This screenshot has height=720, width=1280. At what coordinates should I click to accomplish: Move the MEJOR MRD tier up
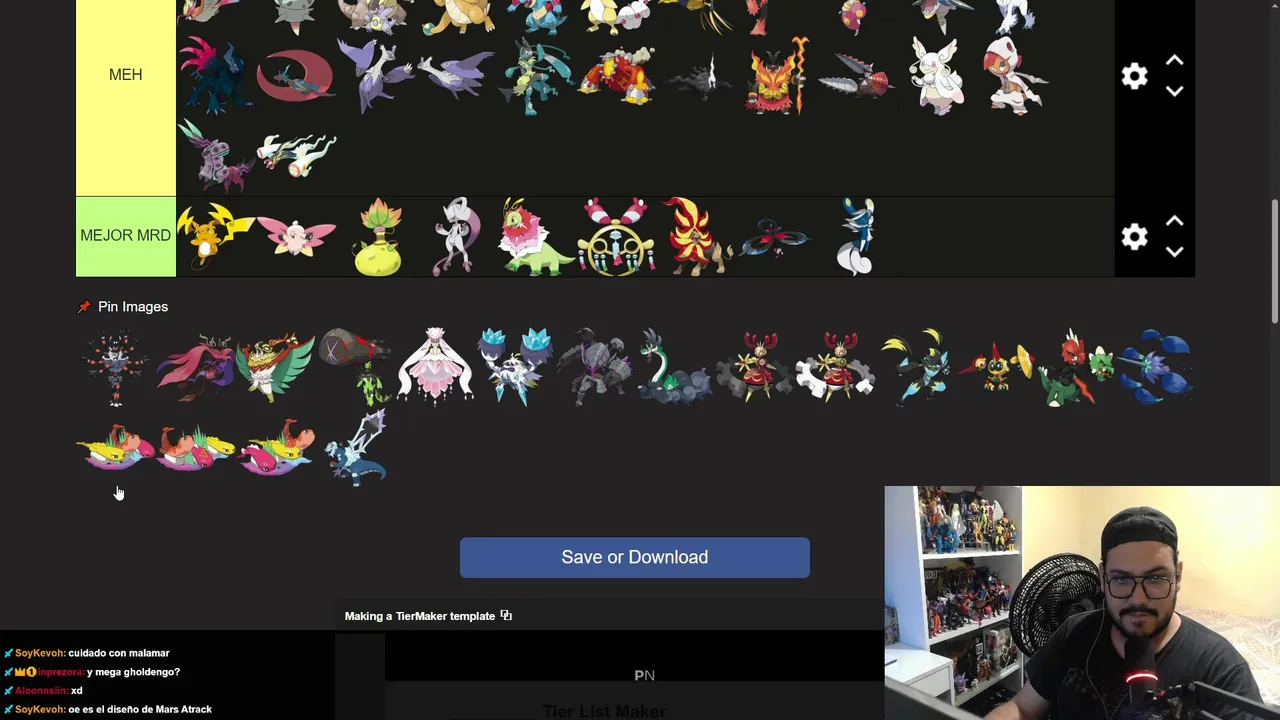(1174, 222)
